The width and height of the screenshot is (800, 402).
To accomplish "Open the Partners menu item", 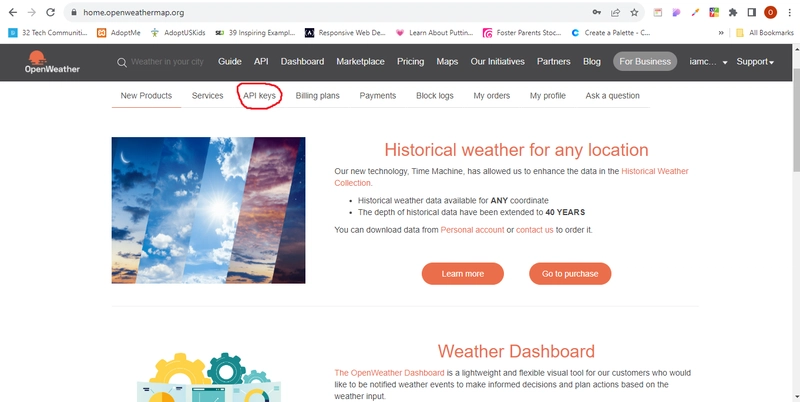I will coord(554,62).
